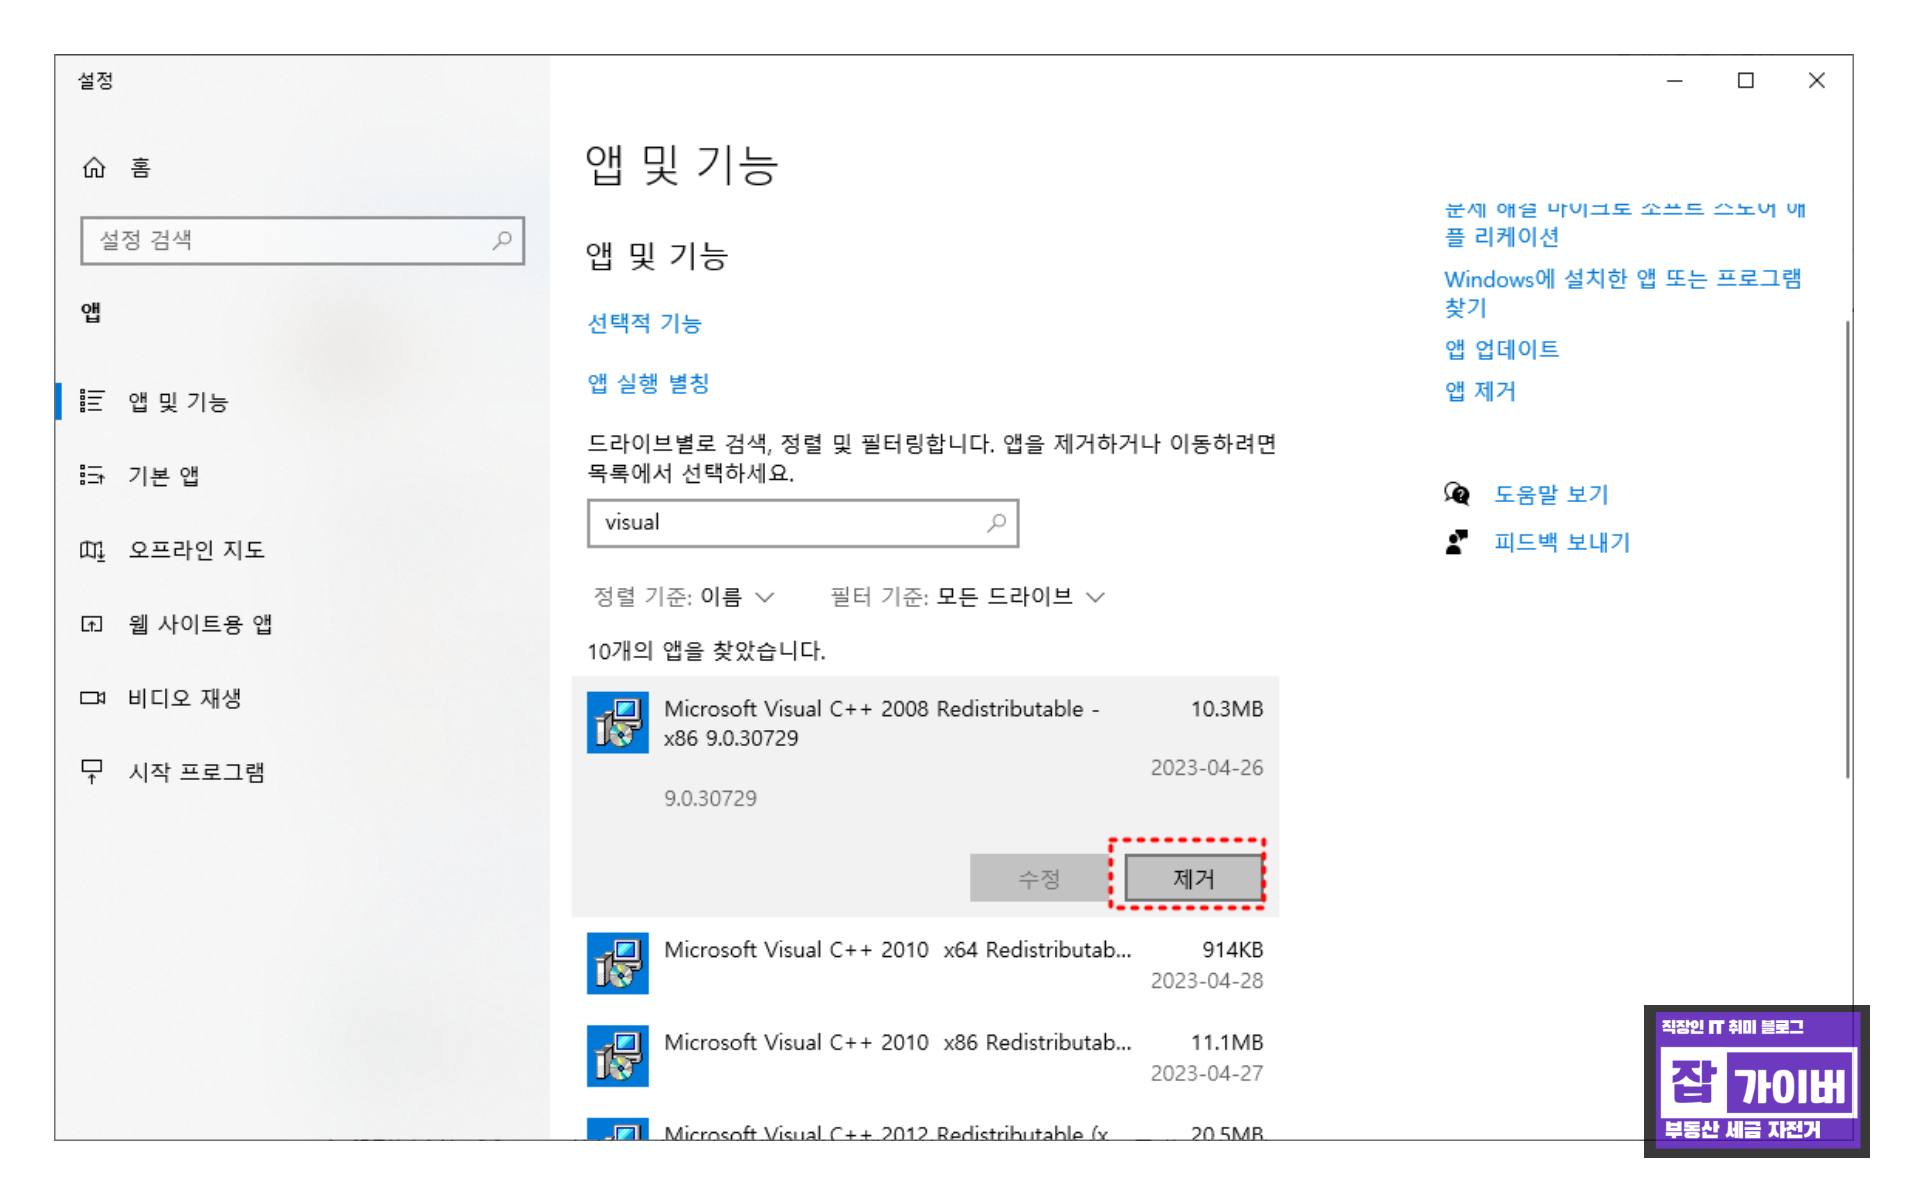Image resolution: width=1908 pixels, height=1195 pixels.
Task: Click the 피드백 보내기 person icon
Action: click(1457, 542)
